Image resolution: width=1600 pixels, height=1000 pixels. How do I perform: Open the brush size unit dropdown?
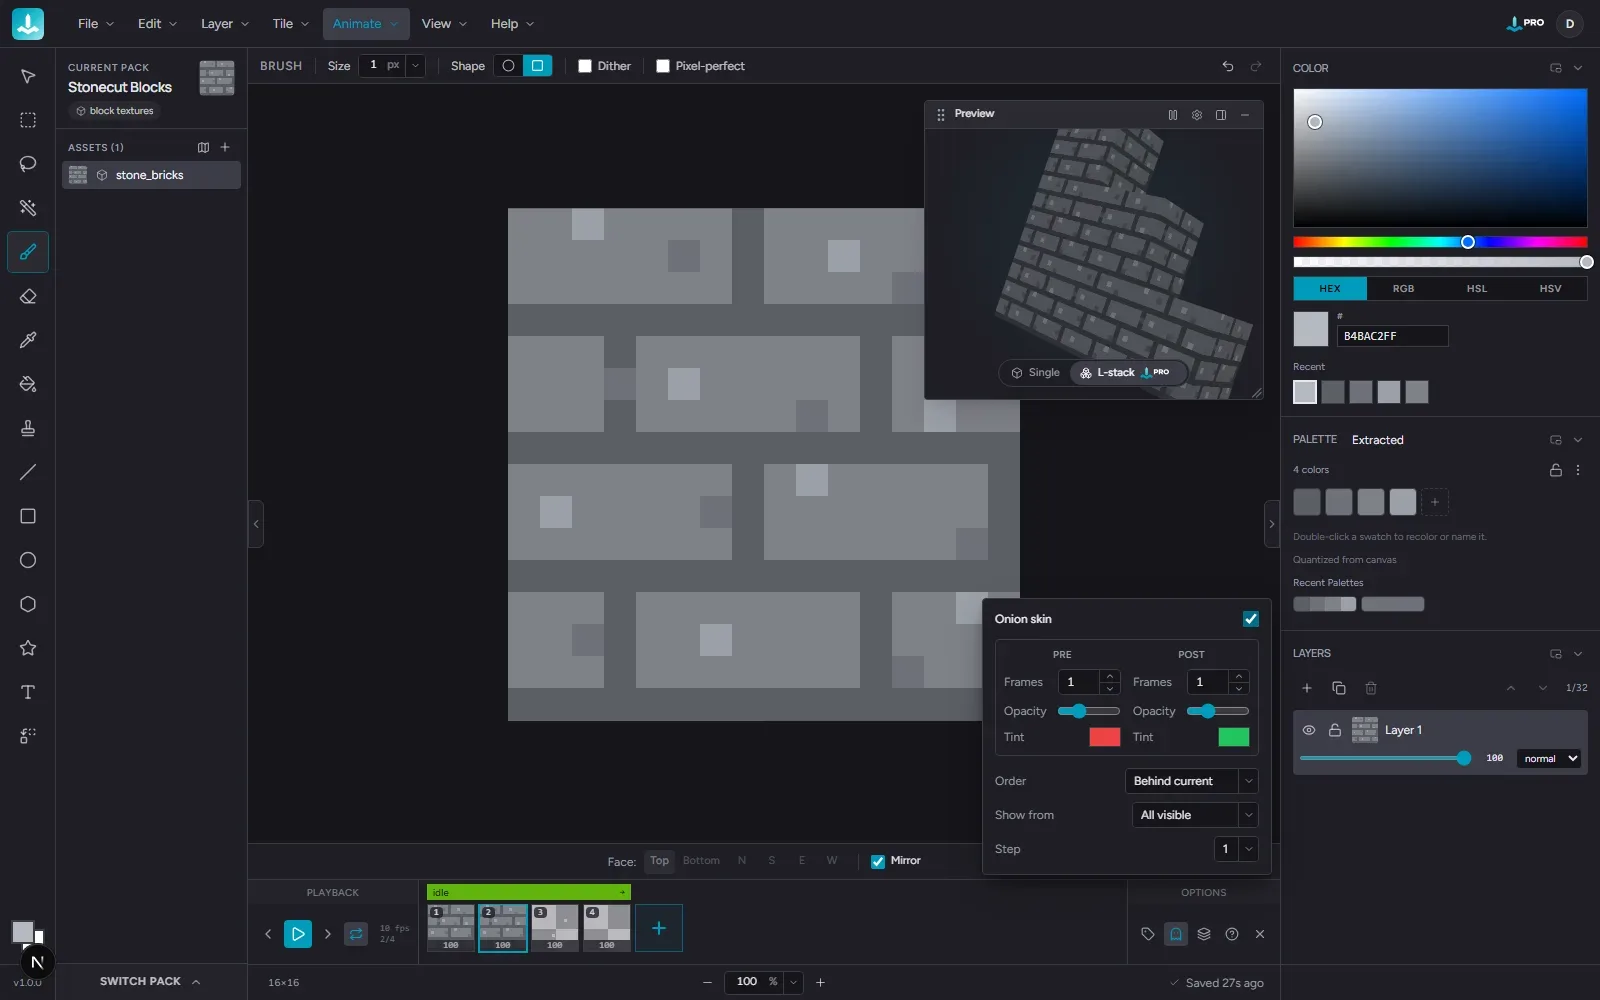click(415, 66)
